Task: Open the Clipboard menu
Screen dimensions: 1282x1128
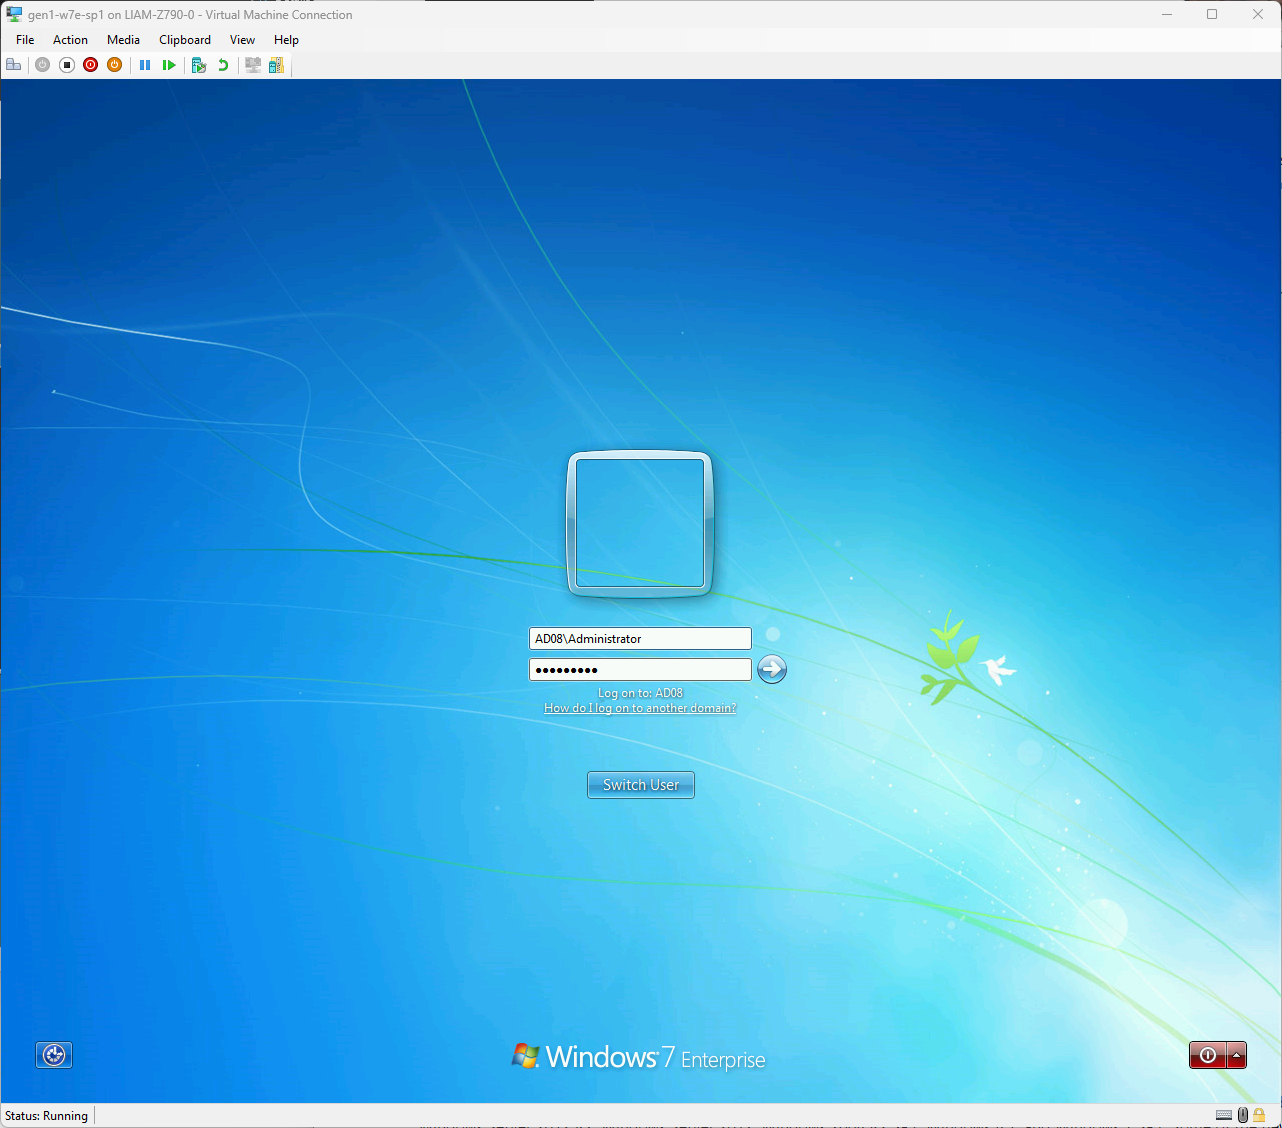Action: coord(185,40)
